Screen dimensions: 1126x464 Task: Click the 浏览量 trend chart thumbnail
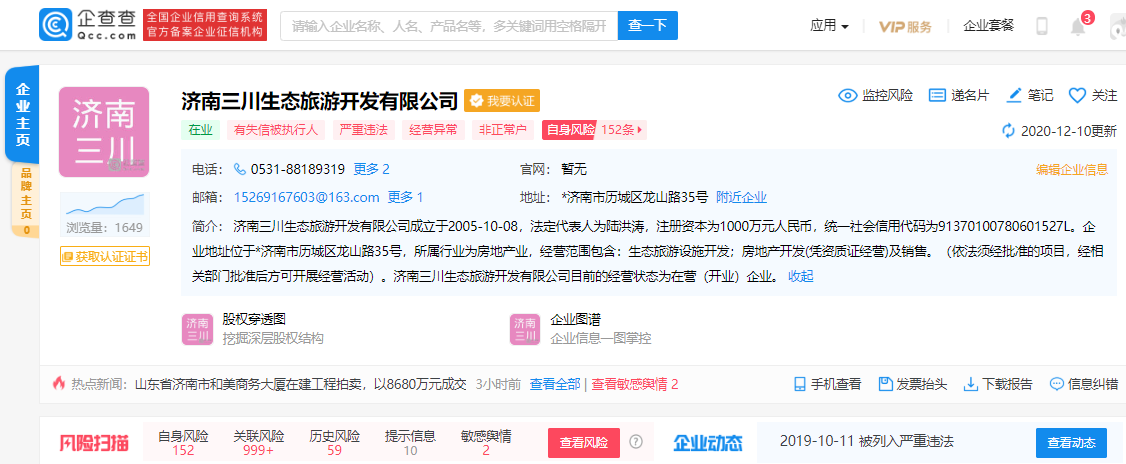click(x=104, y=205)
